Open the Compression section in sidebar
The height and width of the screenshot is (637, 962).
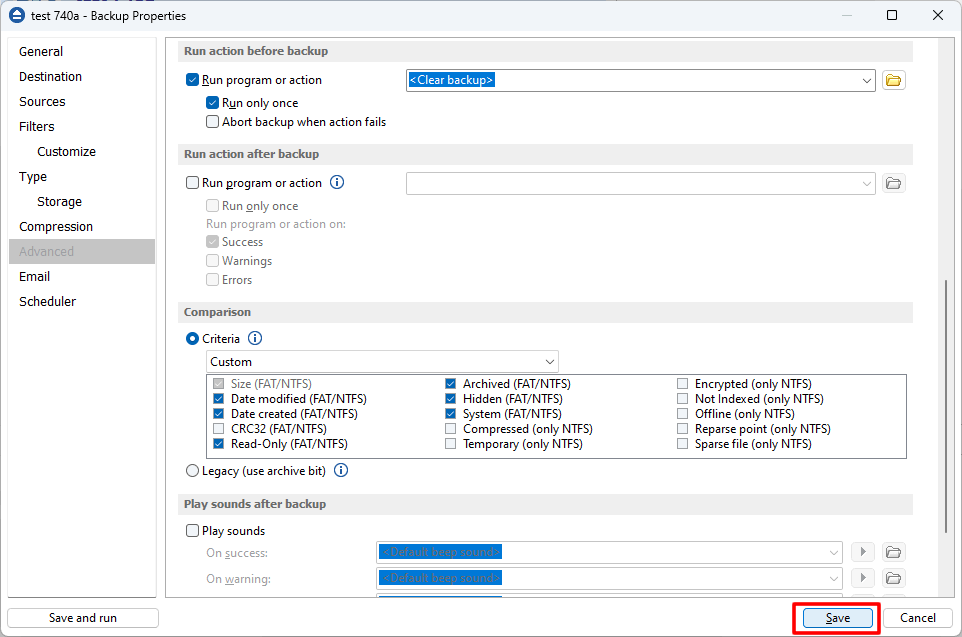tap(56, 227)
